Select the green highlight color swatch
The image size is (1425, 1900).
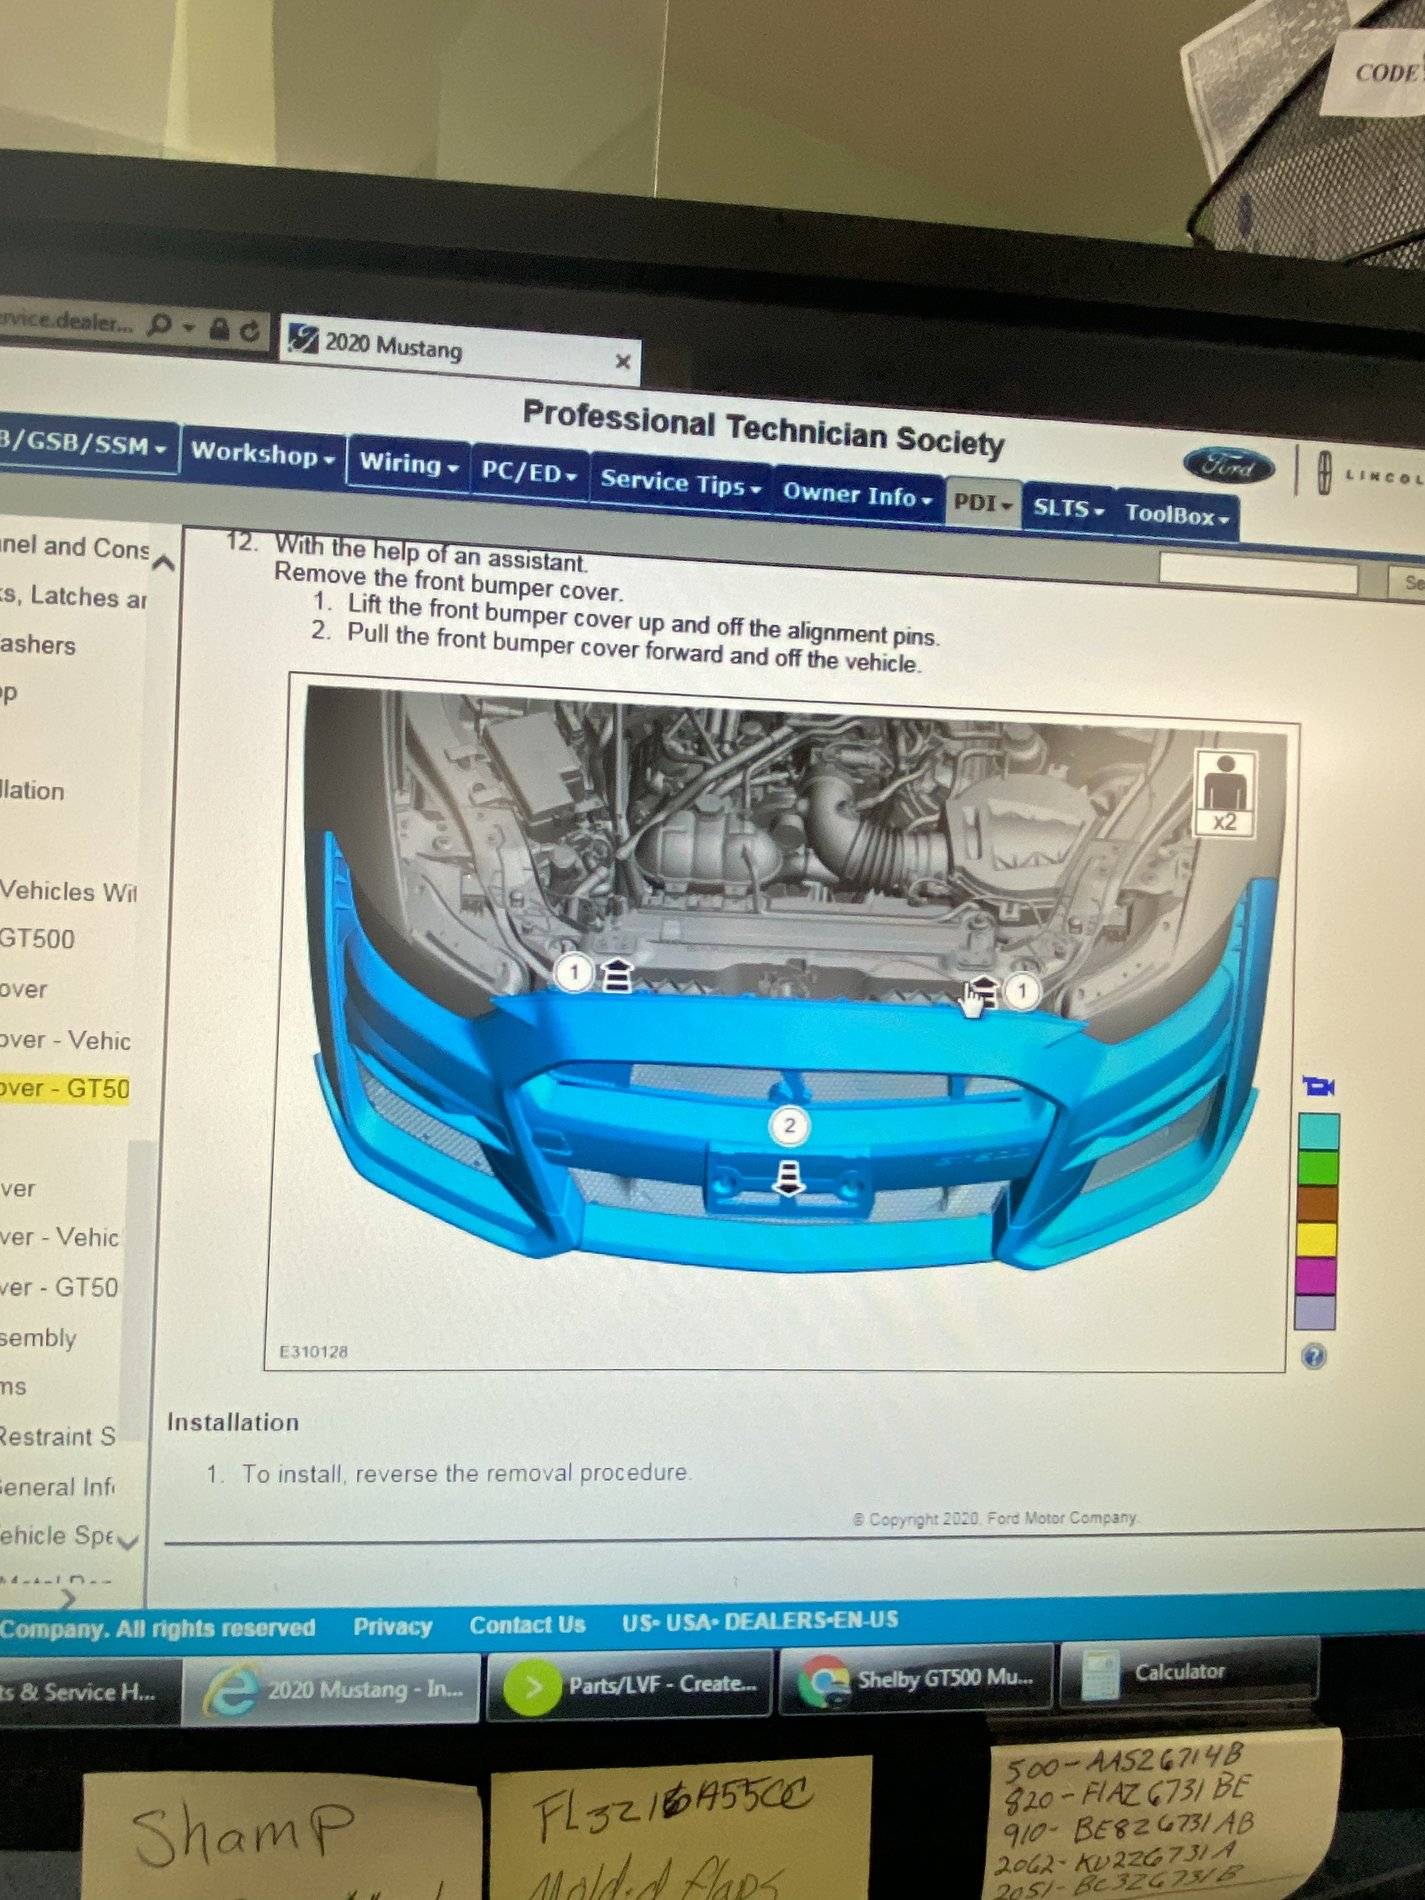1317,1167
